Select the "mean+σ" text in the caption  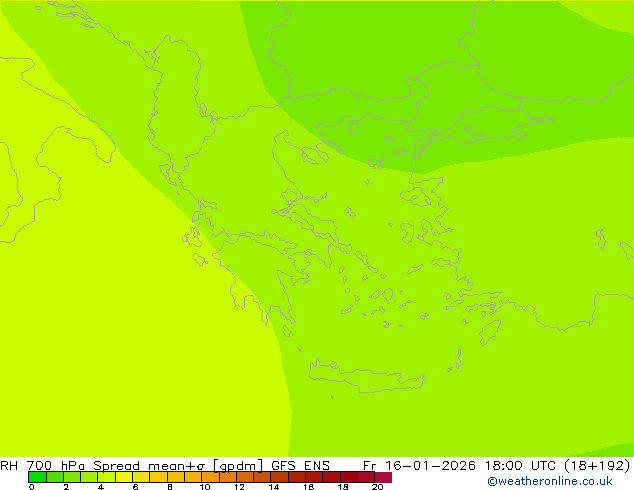point(177,465)
